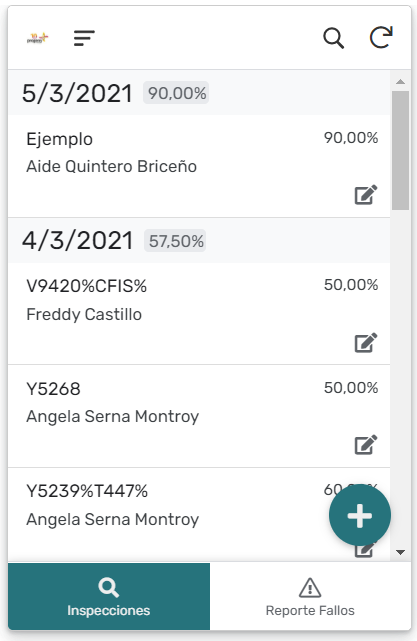Add a new inspection with plus button
417x641 pixels.
(x=360, y=515)
